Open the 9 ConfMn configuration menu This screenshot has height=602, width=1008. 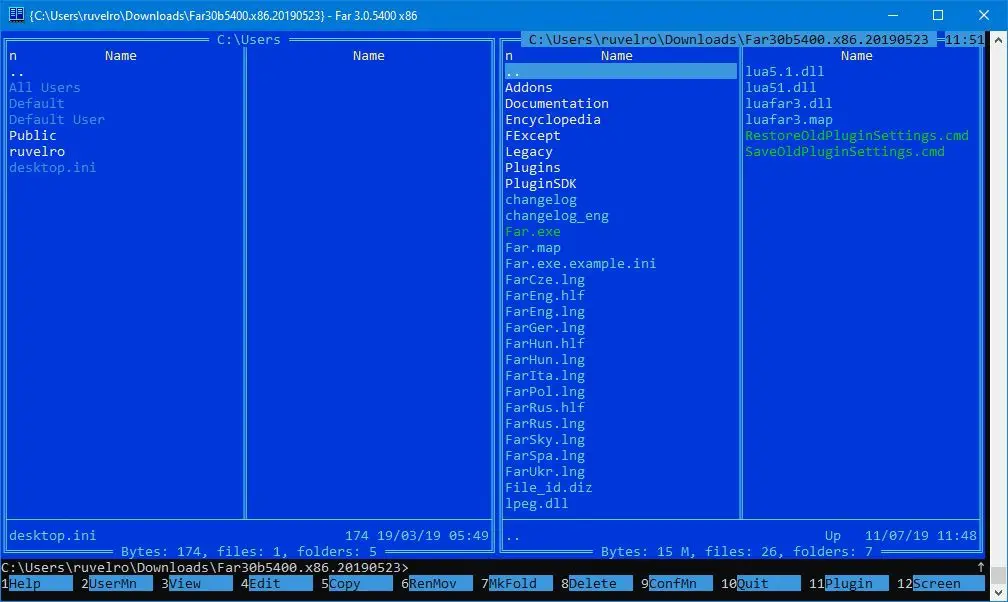coord(677,583)
